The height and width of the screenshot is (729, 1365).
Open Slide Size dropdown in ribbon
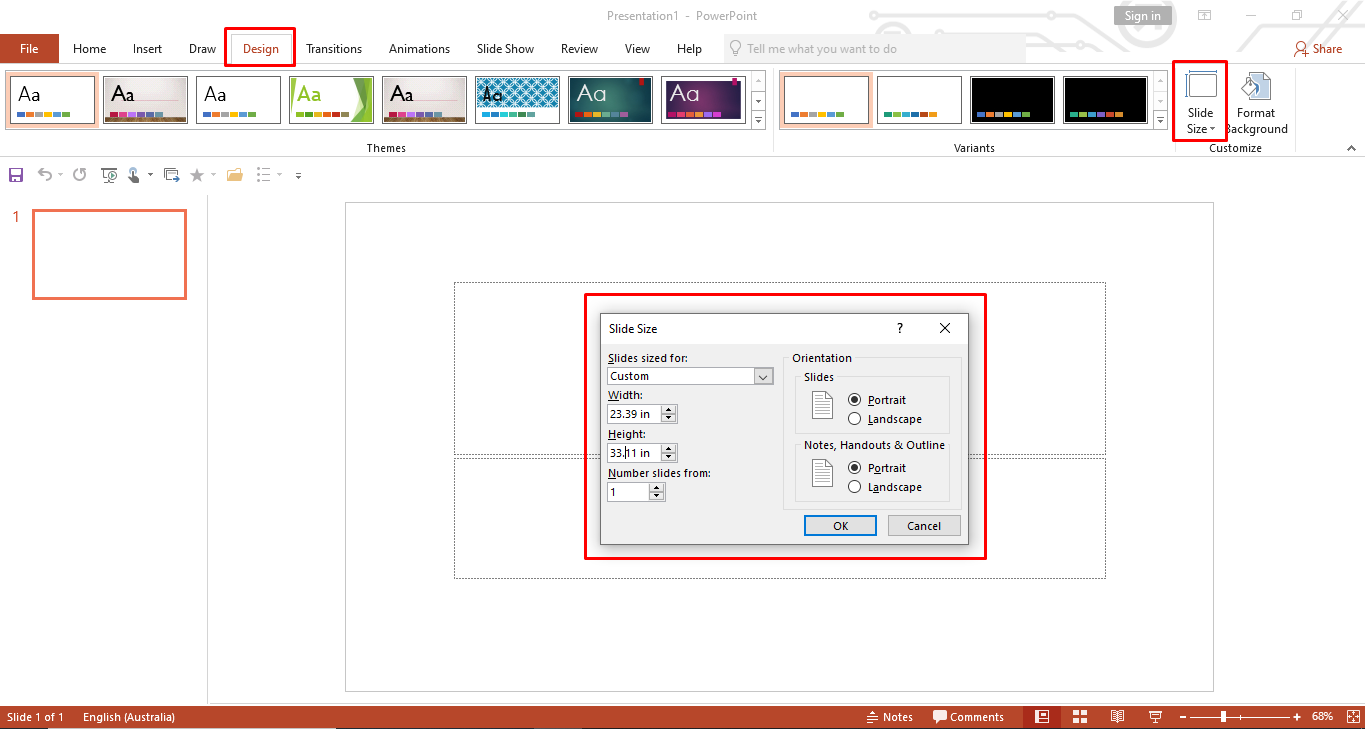pyautogui.click(x=1200, y=102)
